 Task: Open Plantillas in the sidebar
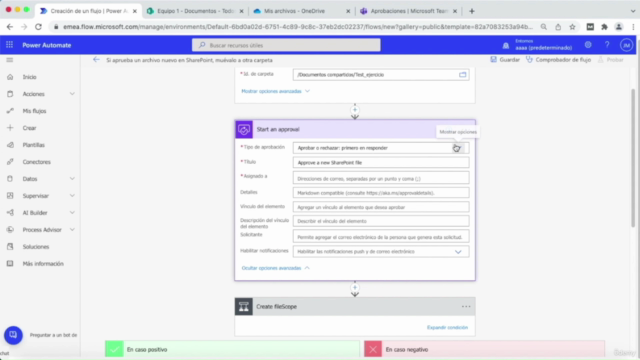click(x=33, y=145)
